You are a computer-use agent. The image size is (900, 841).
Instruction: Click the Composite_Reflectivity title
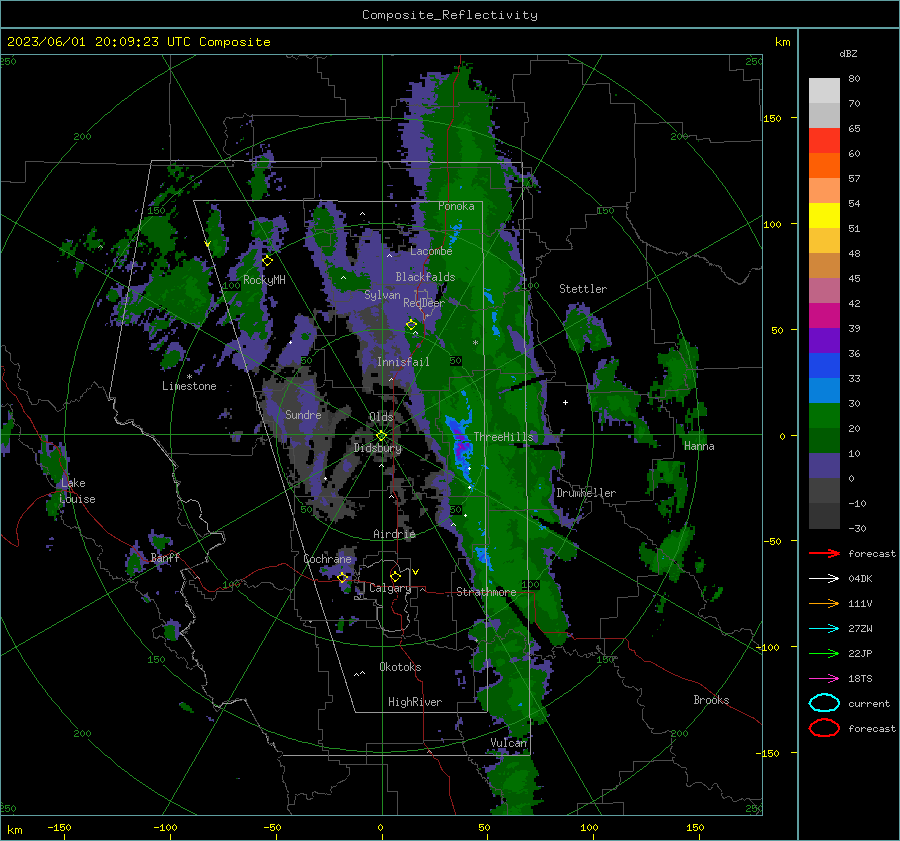coord(449,15)
